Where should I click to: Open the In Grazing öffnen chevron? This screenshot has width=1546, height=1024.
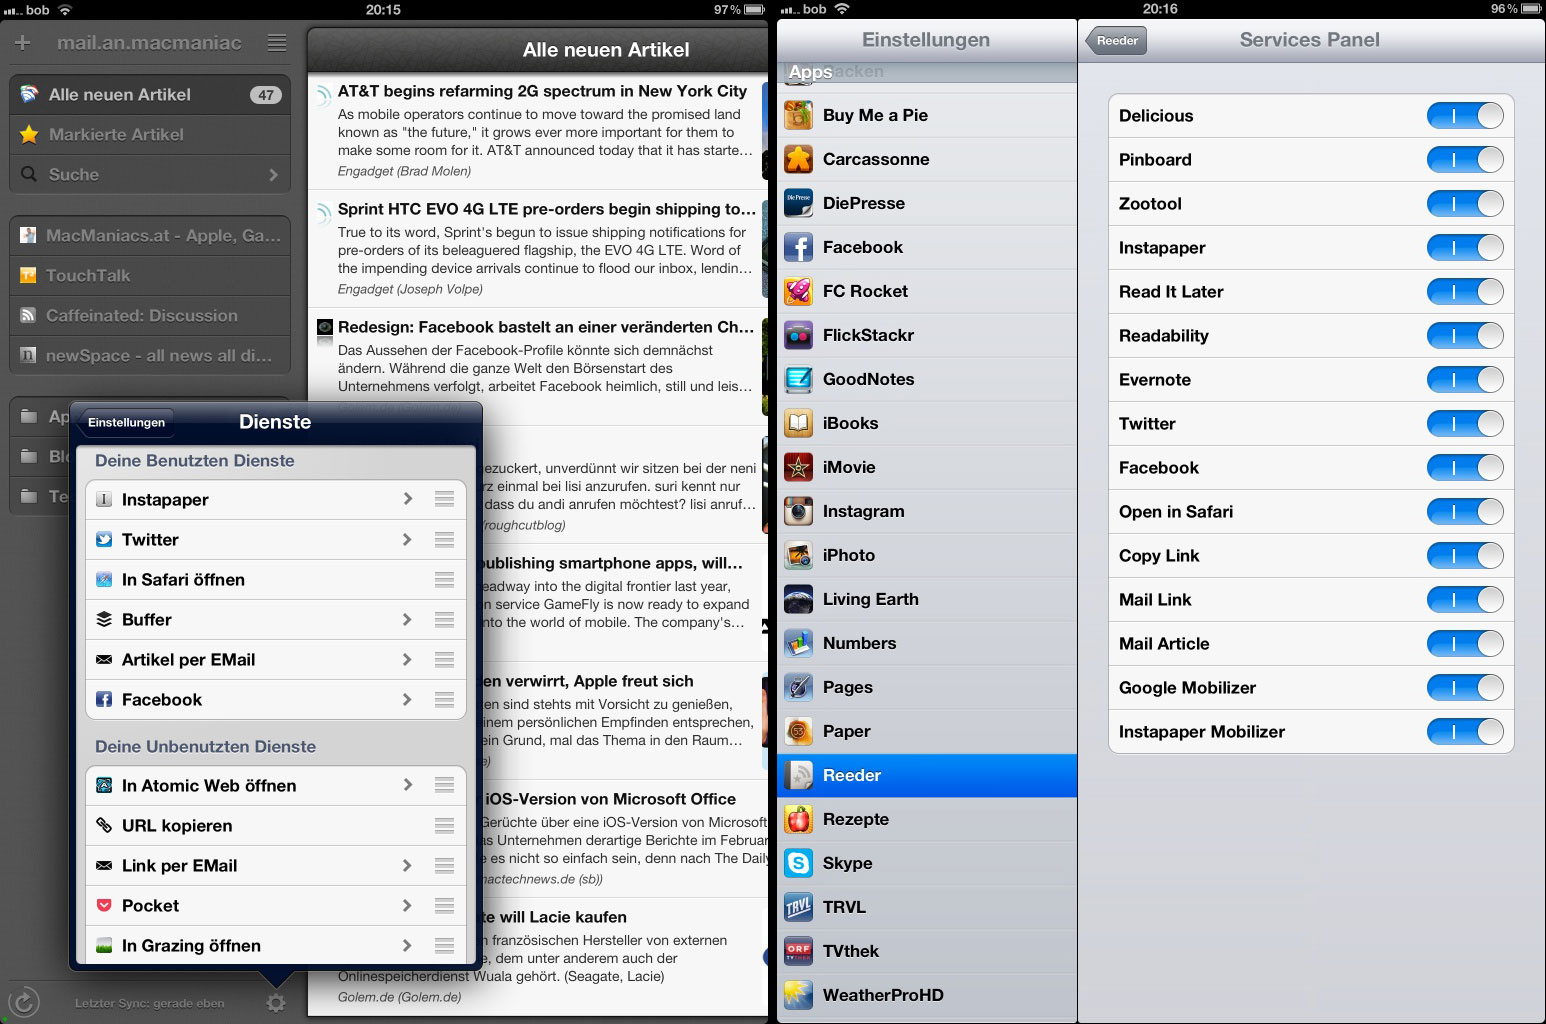pyautogui.click(x=407, y=946)
